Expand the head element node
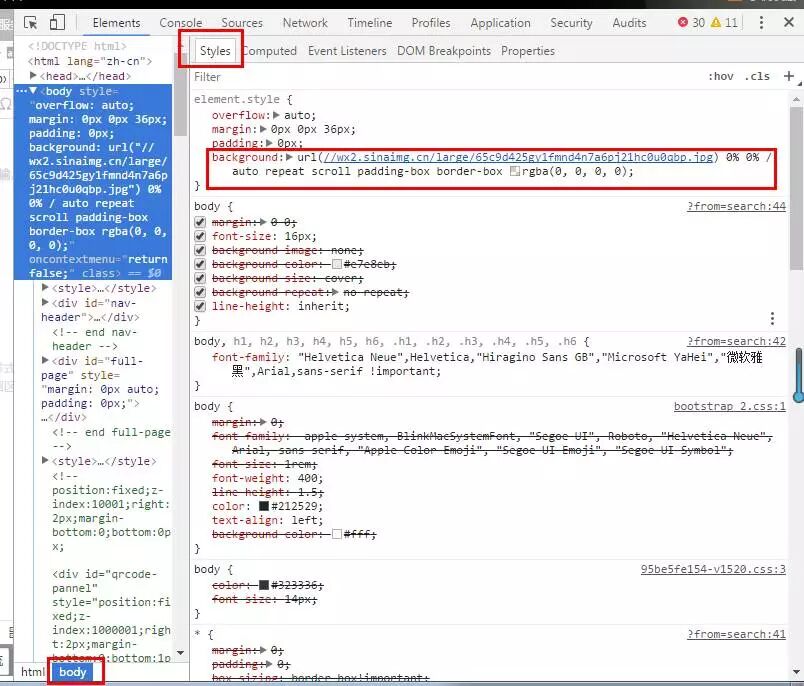This screenshot has width=804, height=686. click(34, 76)
